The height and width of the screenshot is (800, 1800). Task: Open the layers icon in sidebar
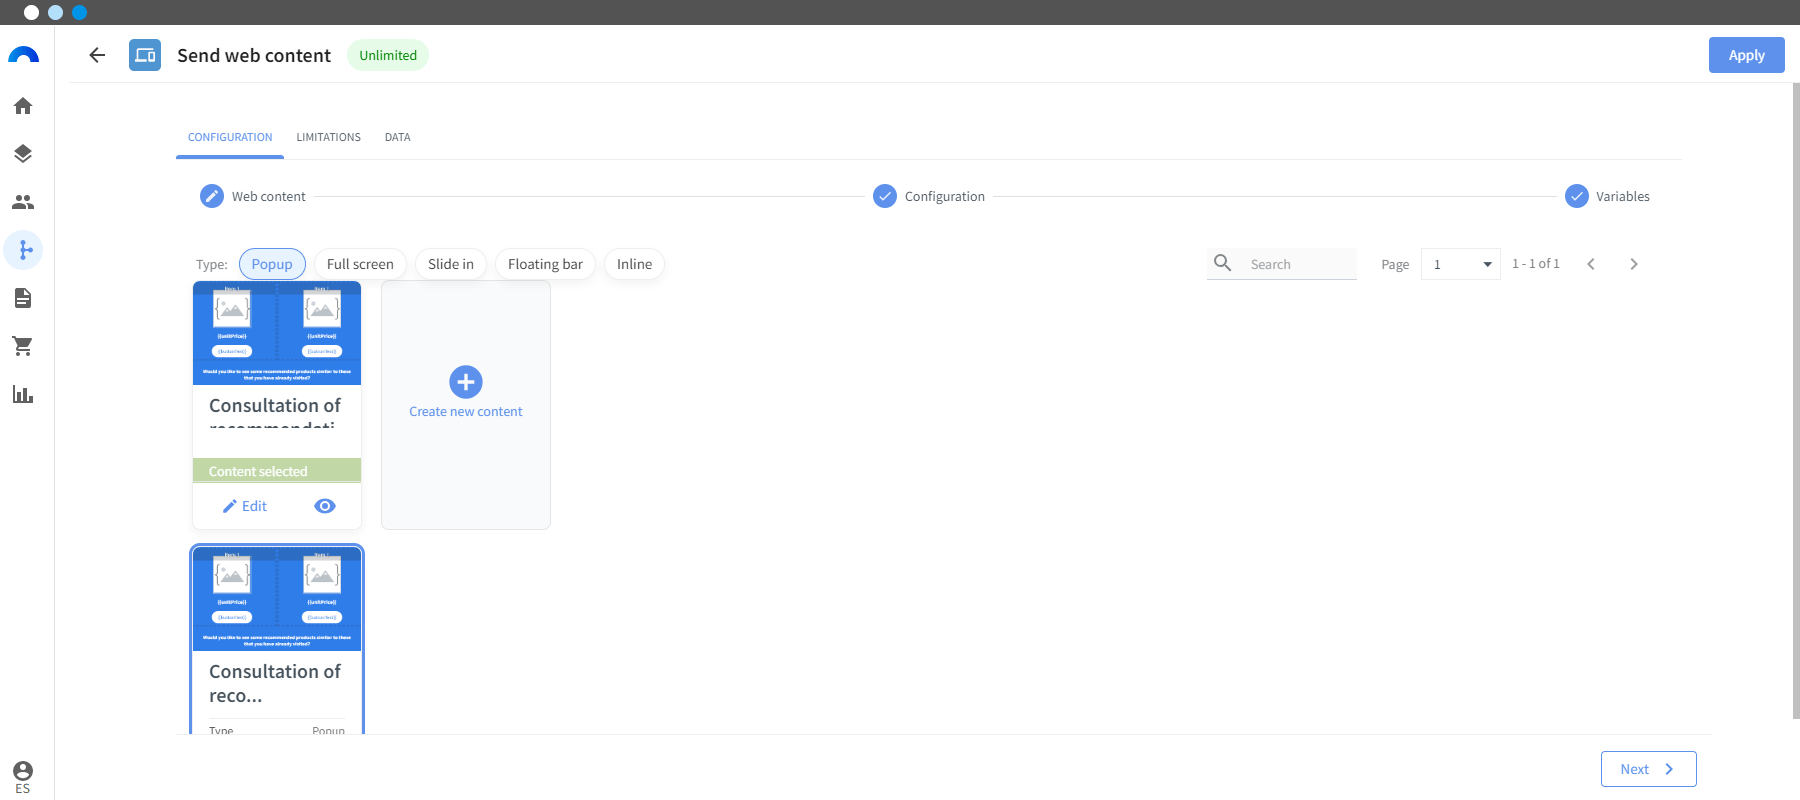click(23, 154)
